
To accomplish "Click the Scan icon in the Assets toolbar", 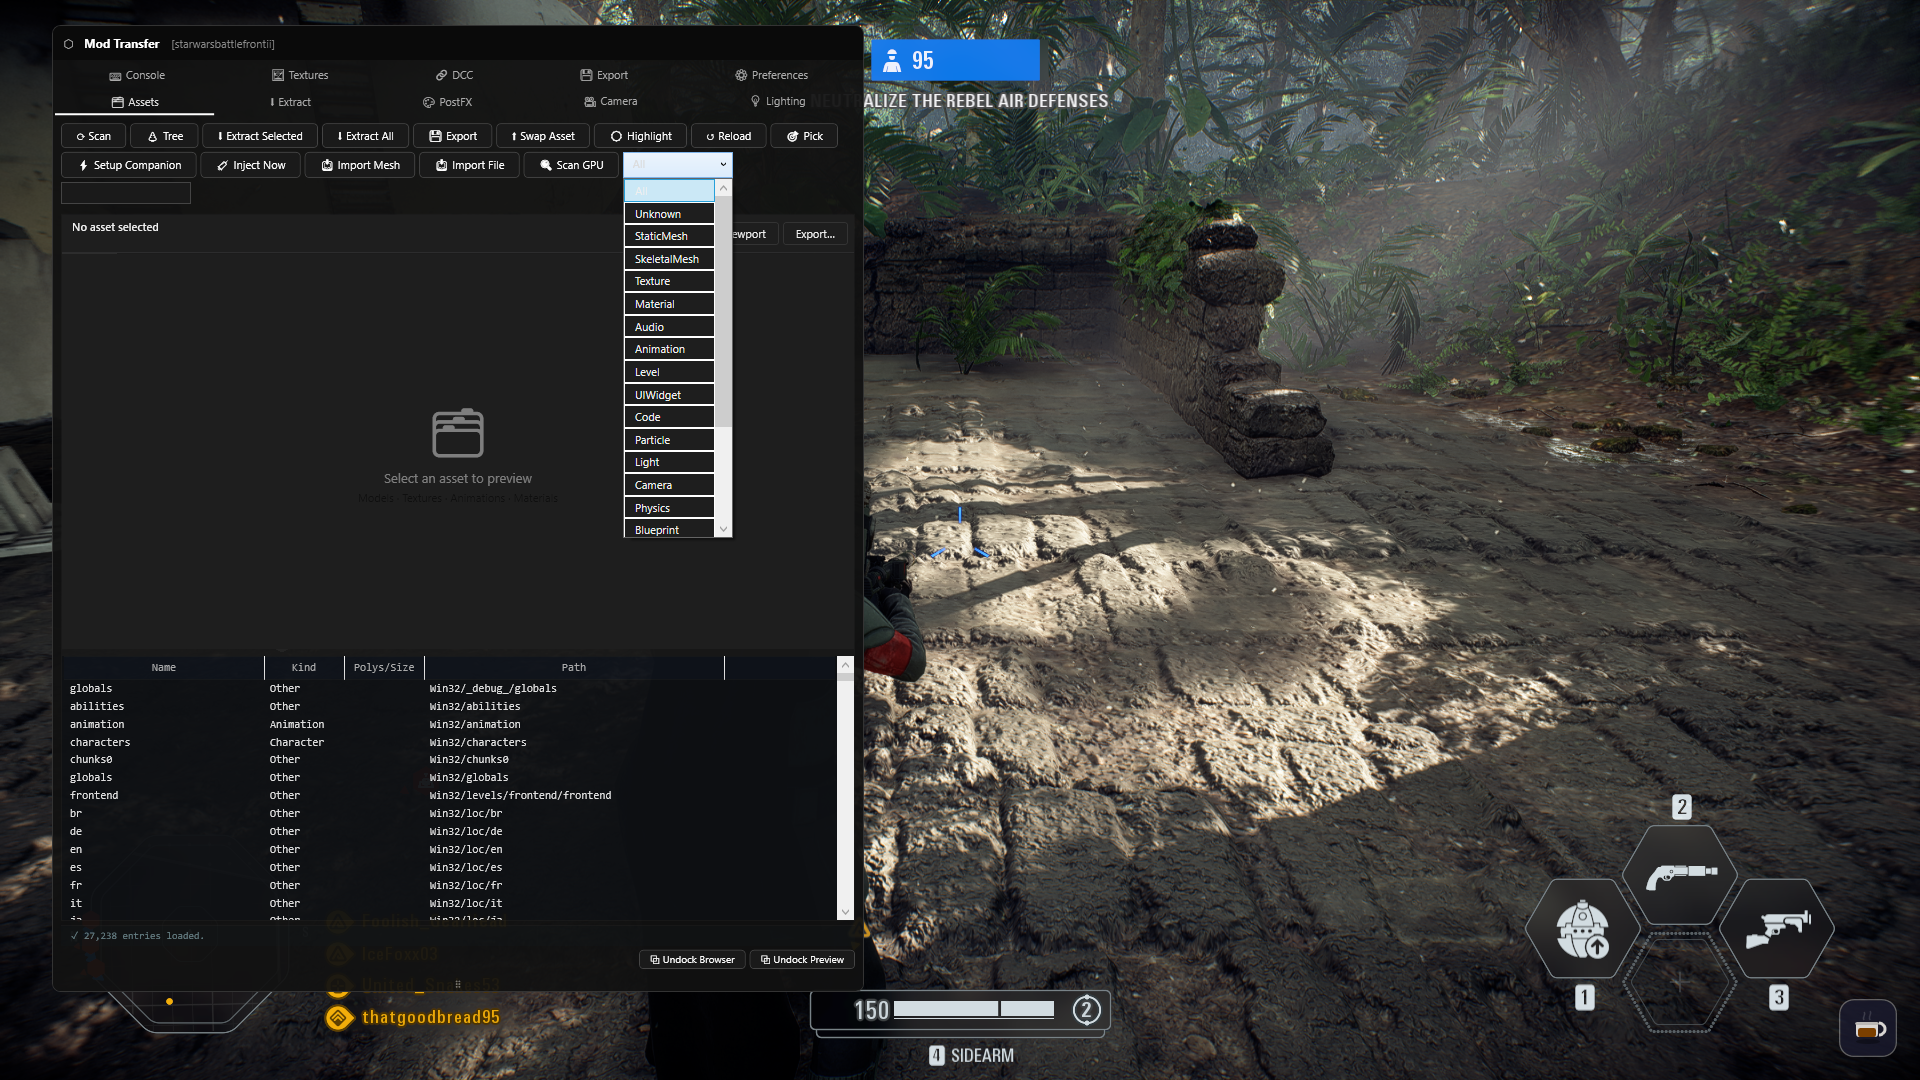I will 80,136.
